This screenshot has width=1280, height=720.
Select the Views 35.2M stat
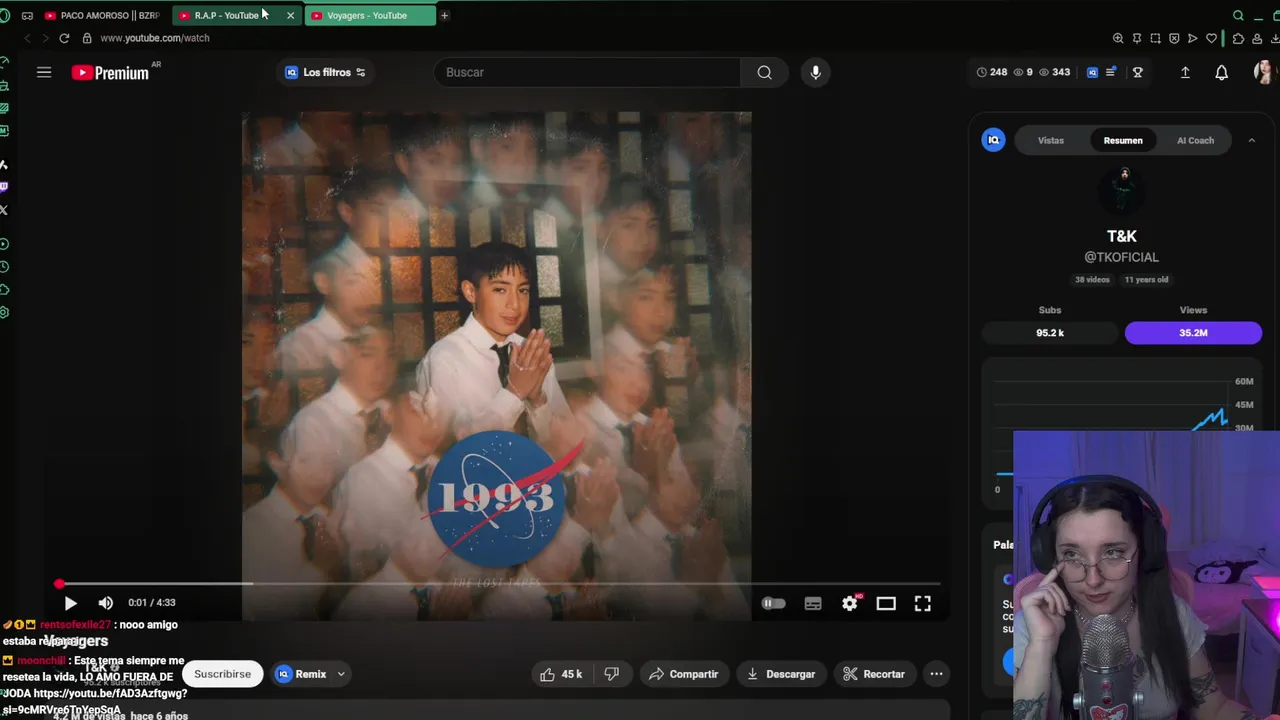click(1193, 333)
